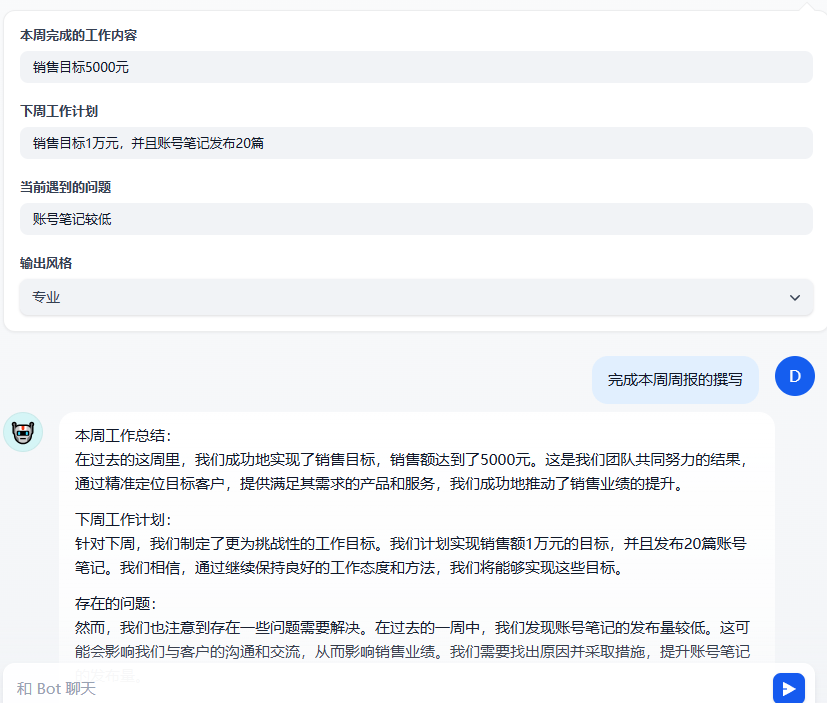Image resolution: width=827 pixels, height=703 pixels.
Task: Click the 本周完成的工作内容 form label
Action: (78, 35)
